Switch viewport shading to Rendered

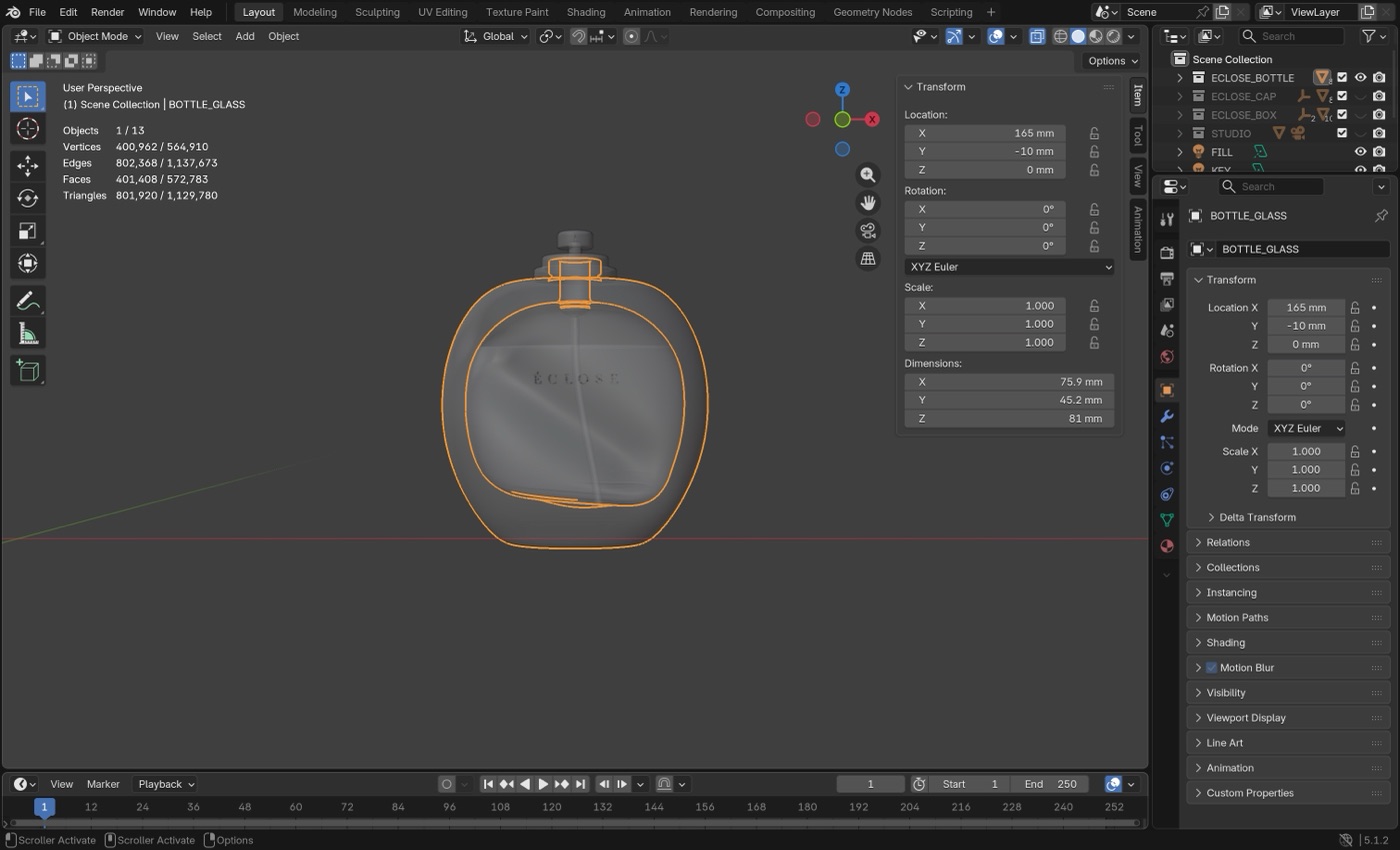[1113, 36]
